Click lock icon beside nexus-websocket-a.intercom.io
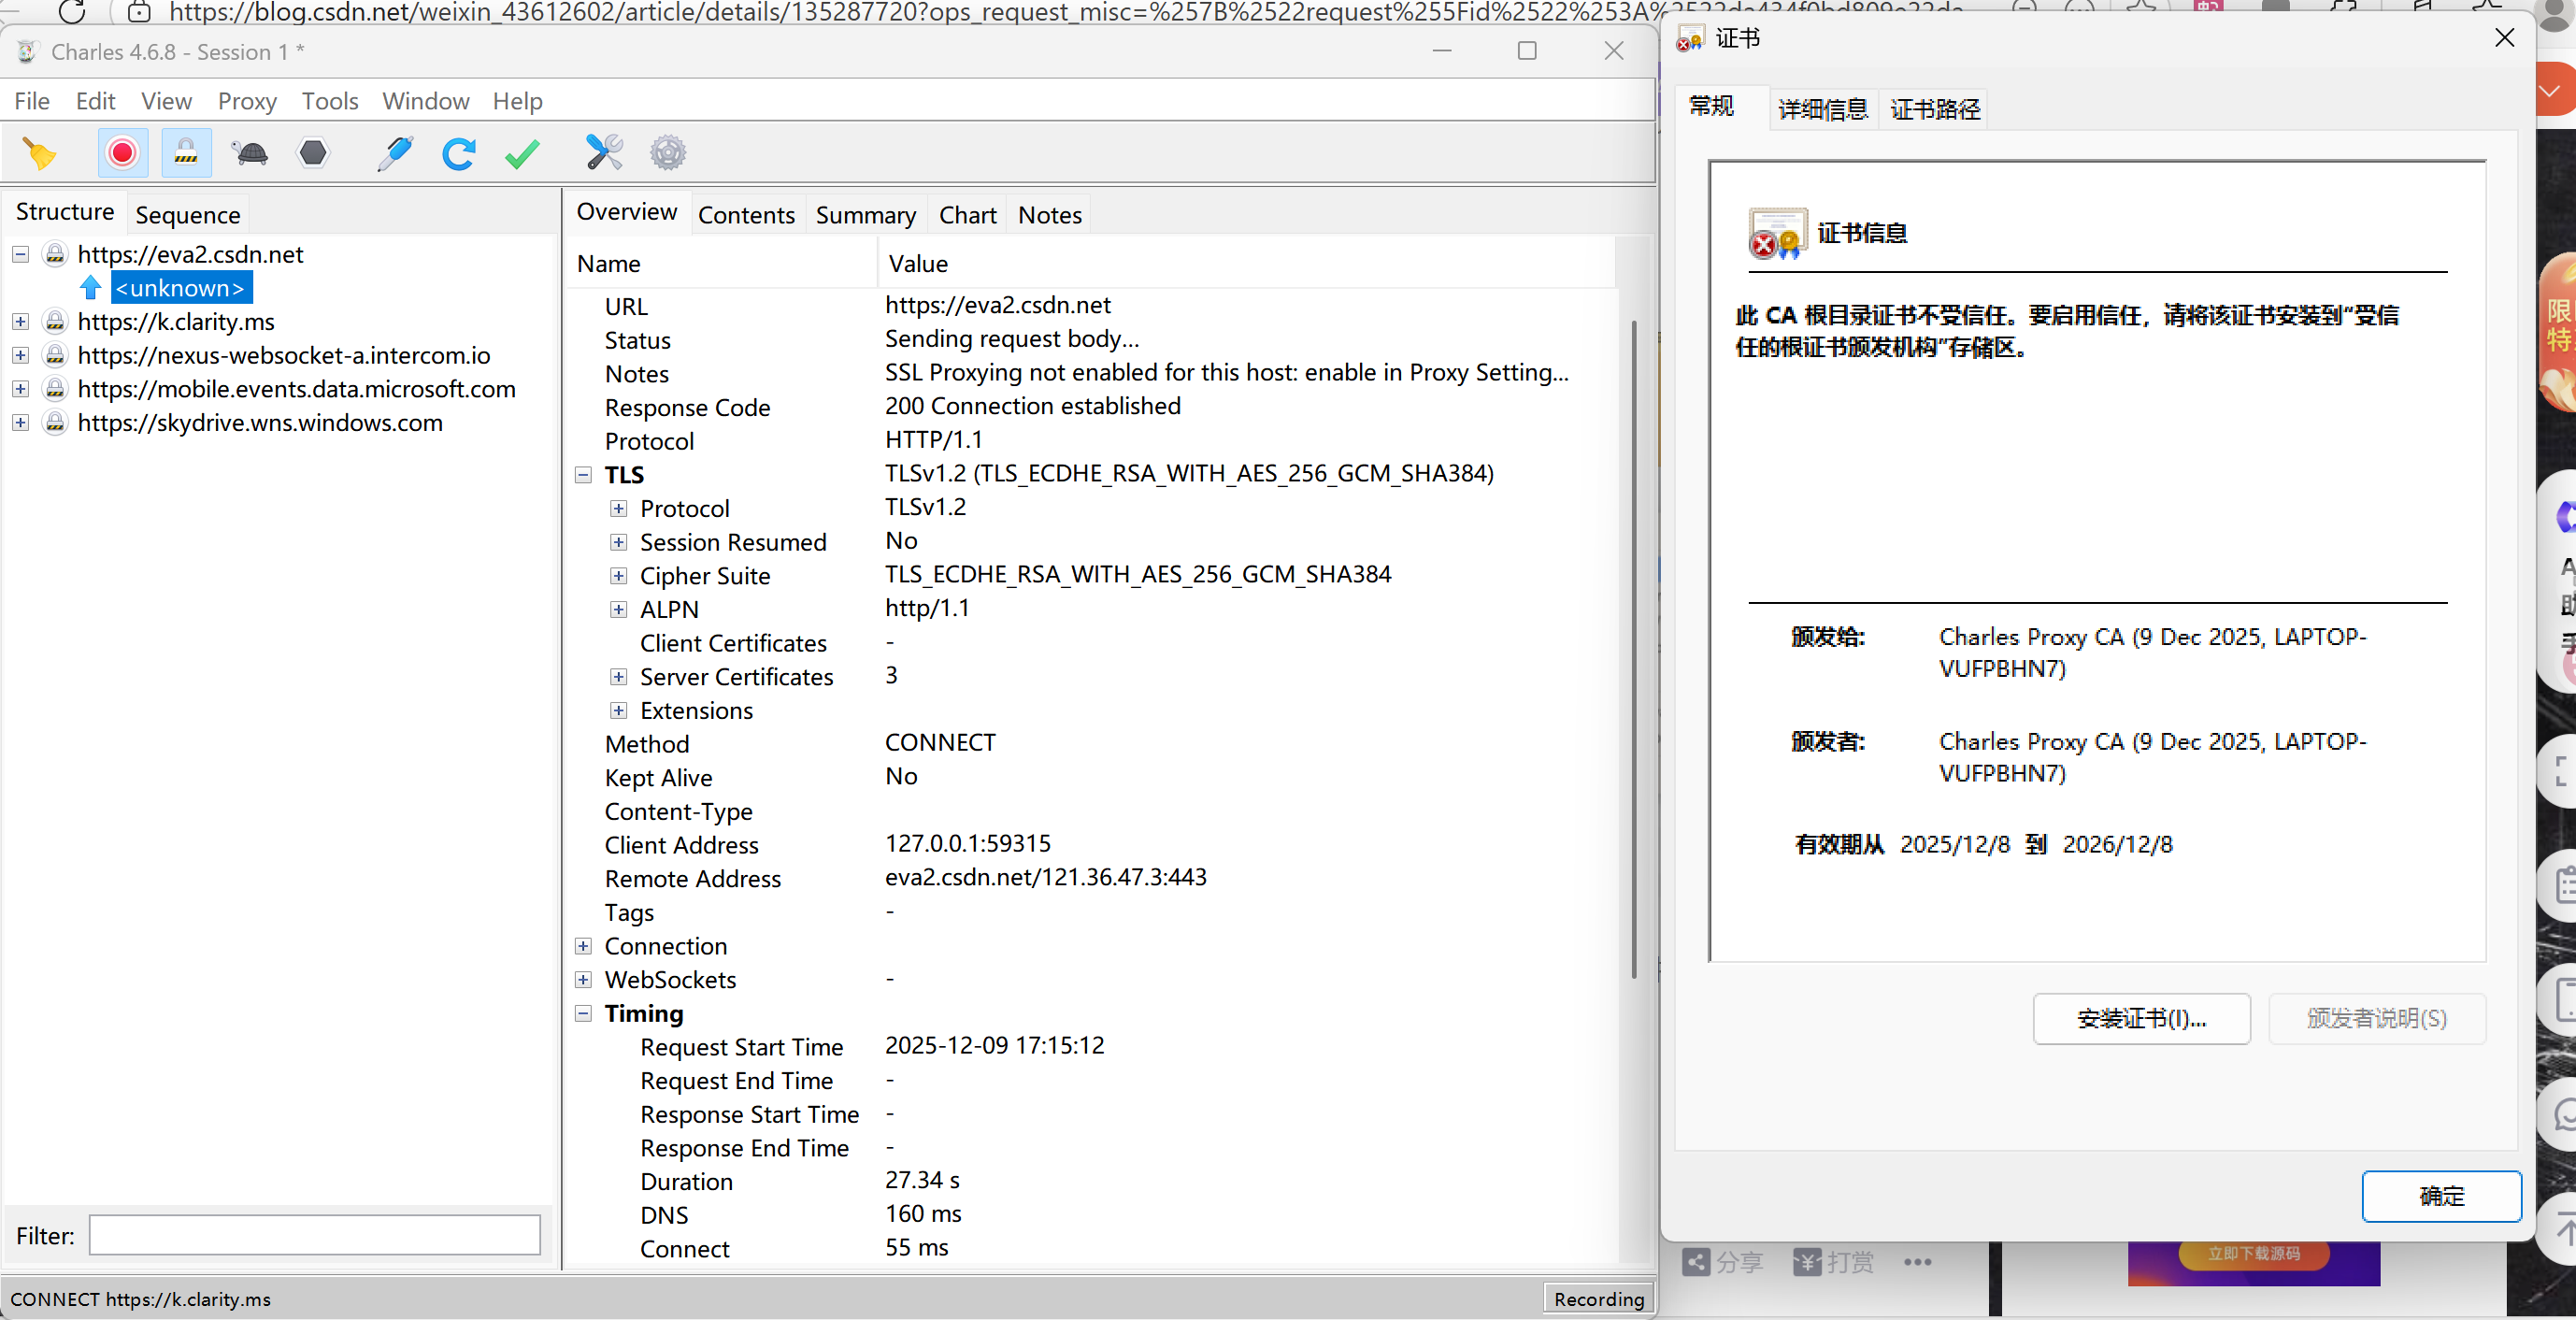 (55, 355)
